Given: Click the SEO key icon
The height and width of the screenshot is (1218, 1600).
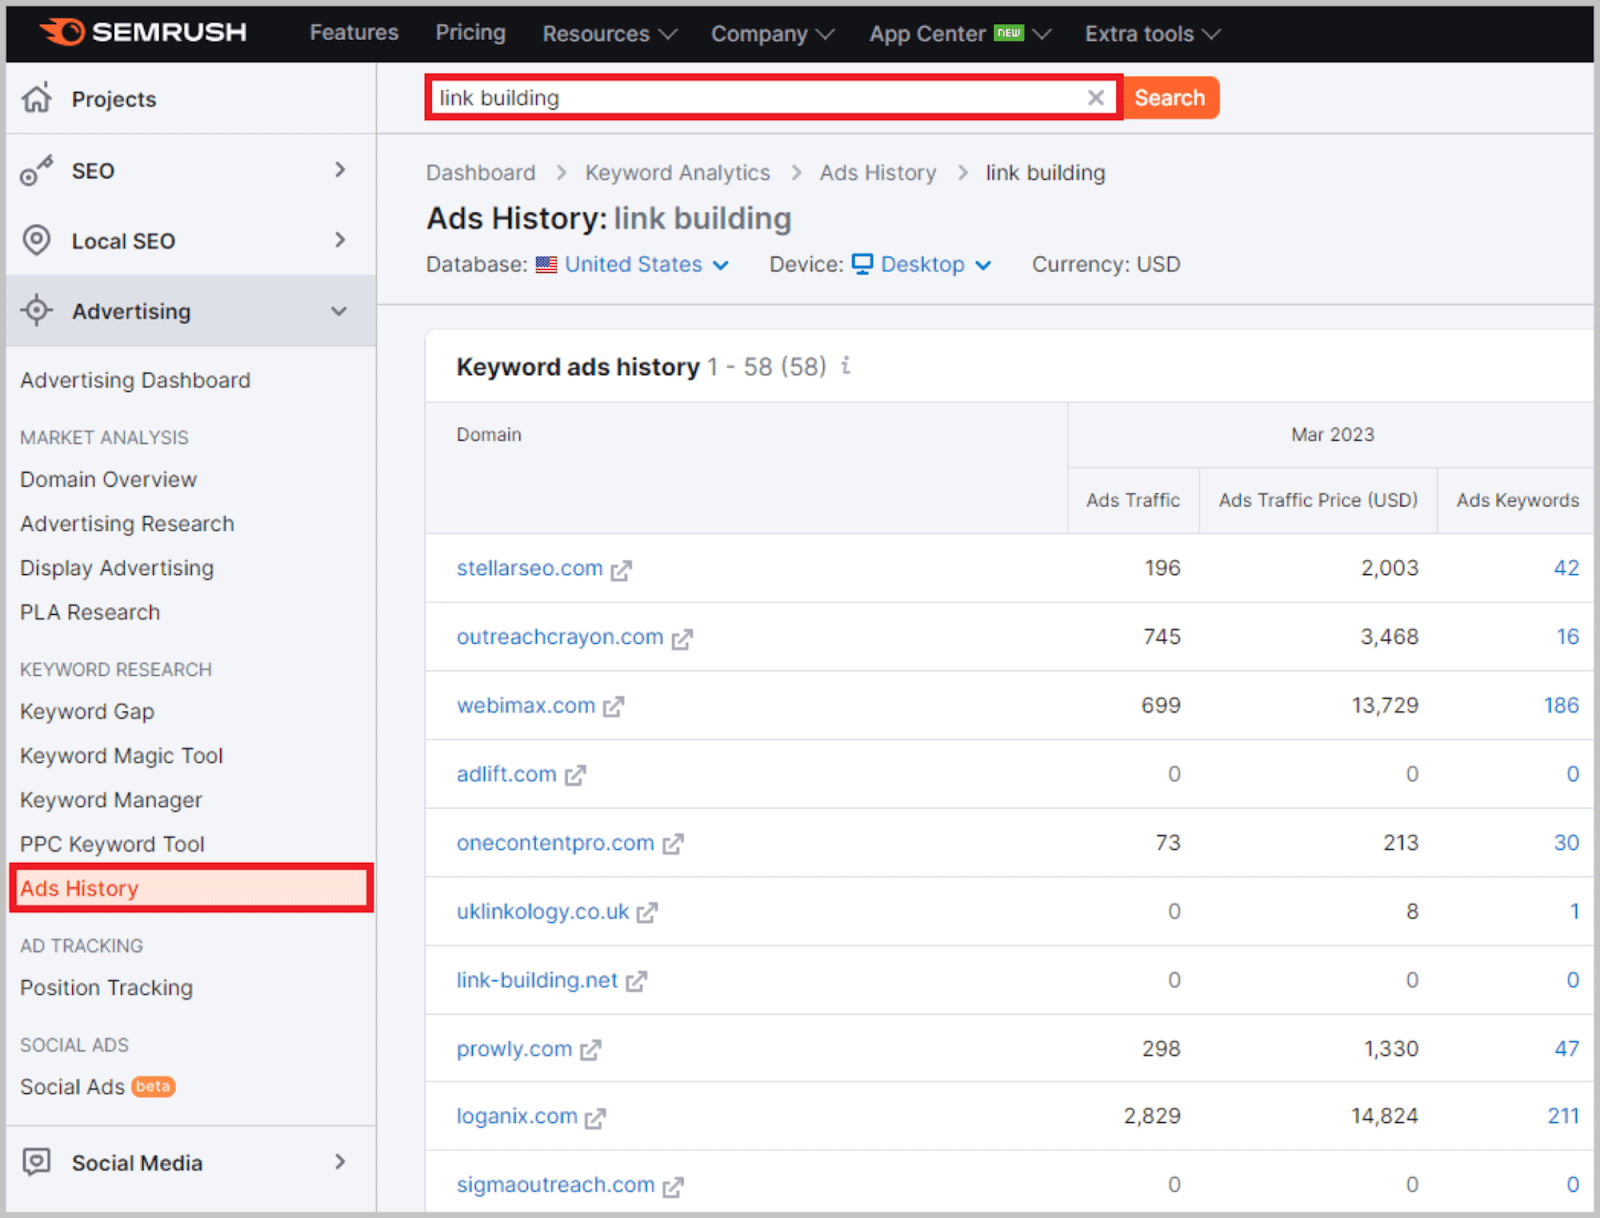Looking at the screenshot, I should [36, 170].
